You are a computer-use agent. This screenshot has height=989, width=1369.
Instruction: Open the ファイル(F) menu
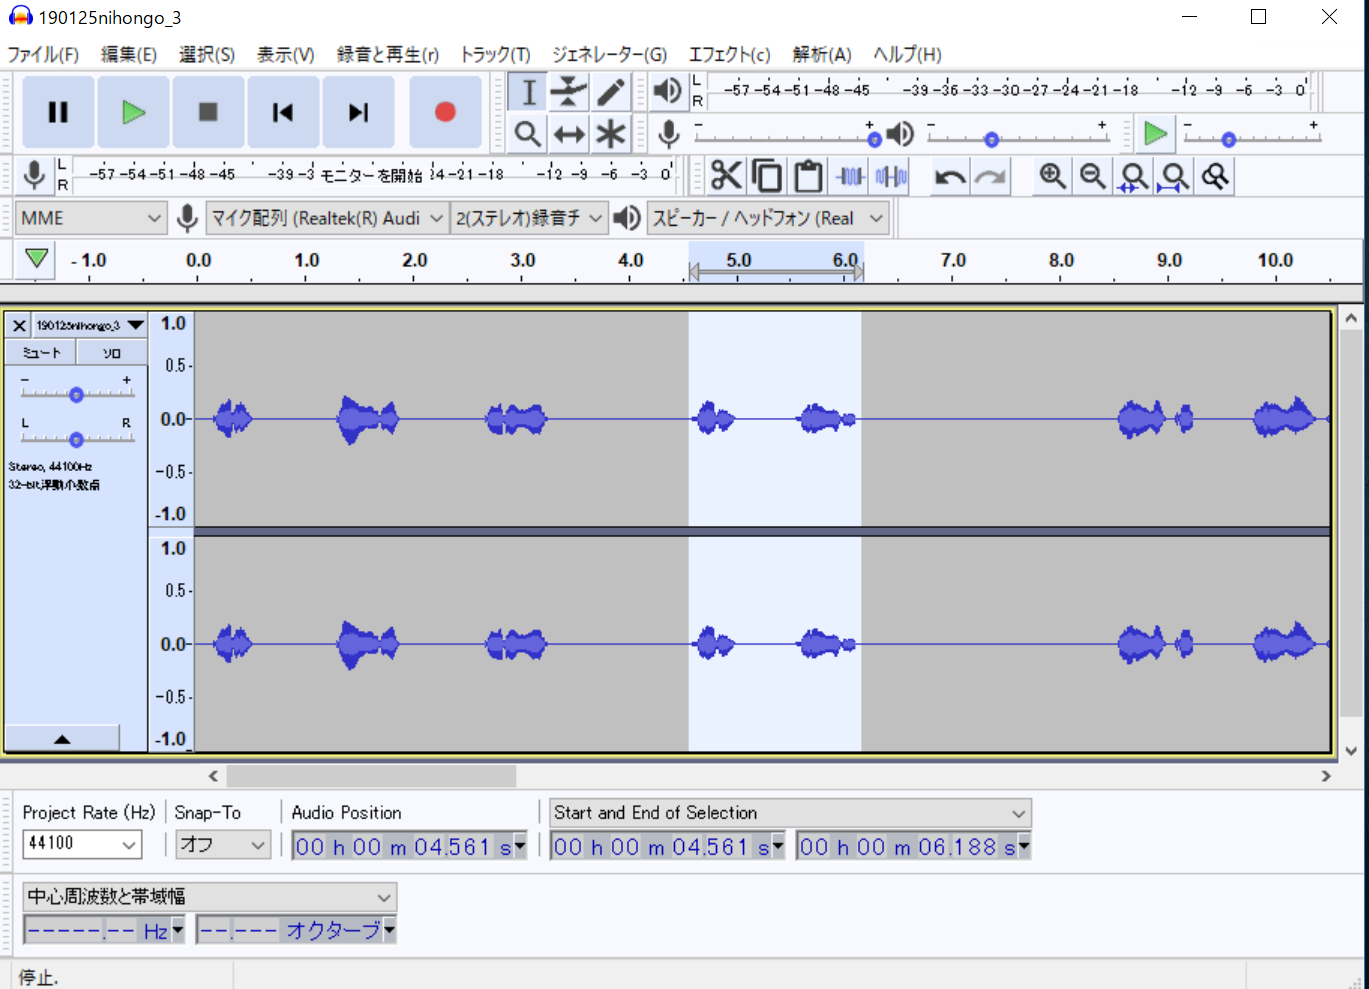coord(43,54)
